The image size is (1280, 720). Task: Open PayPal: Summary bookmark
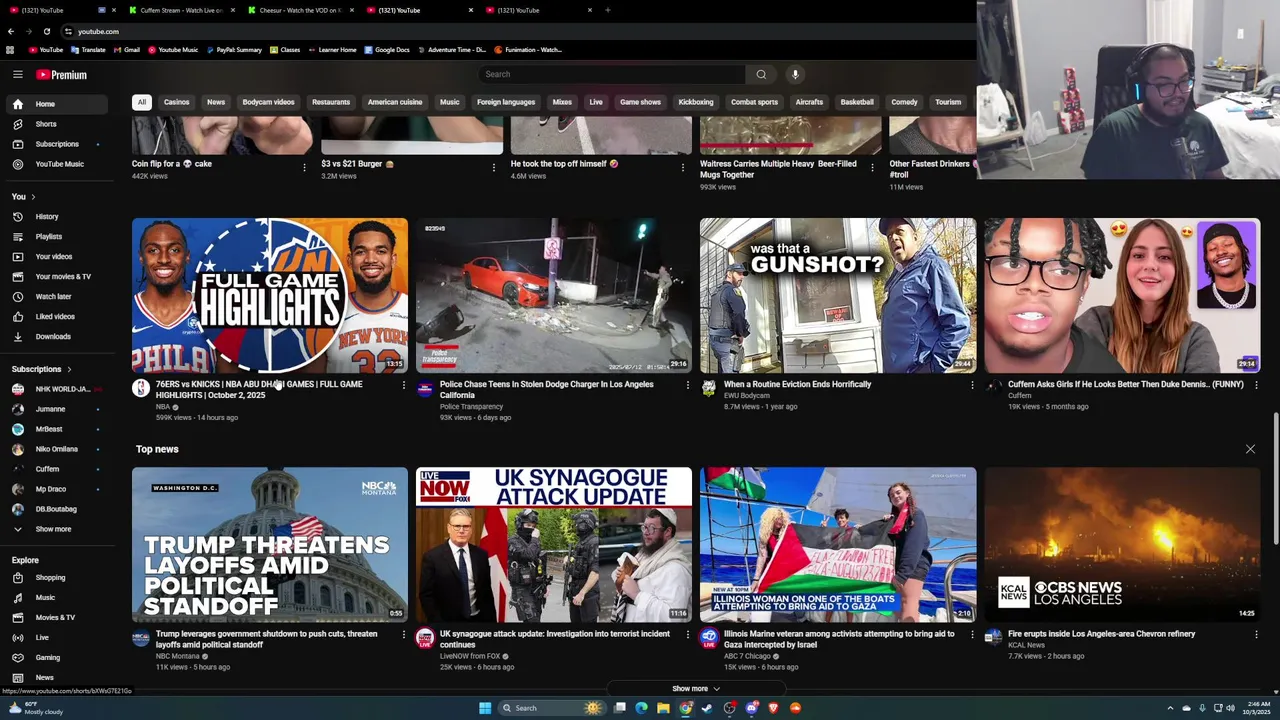(234, 49)
